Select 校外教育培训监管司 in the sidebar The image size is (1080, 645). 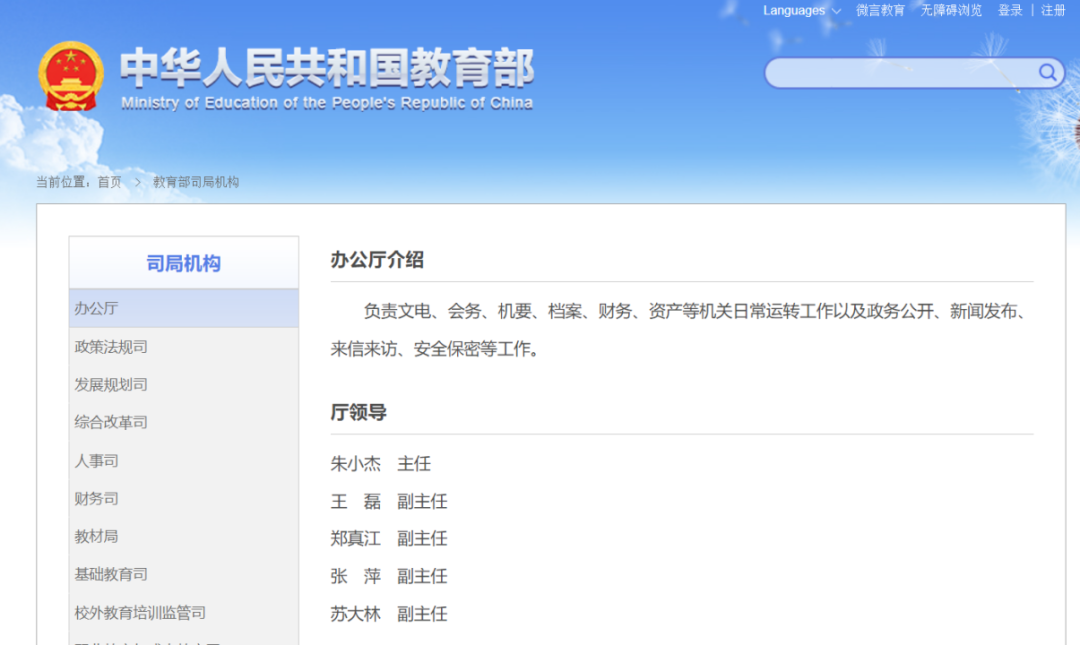coord(184,613)
